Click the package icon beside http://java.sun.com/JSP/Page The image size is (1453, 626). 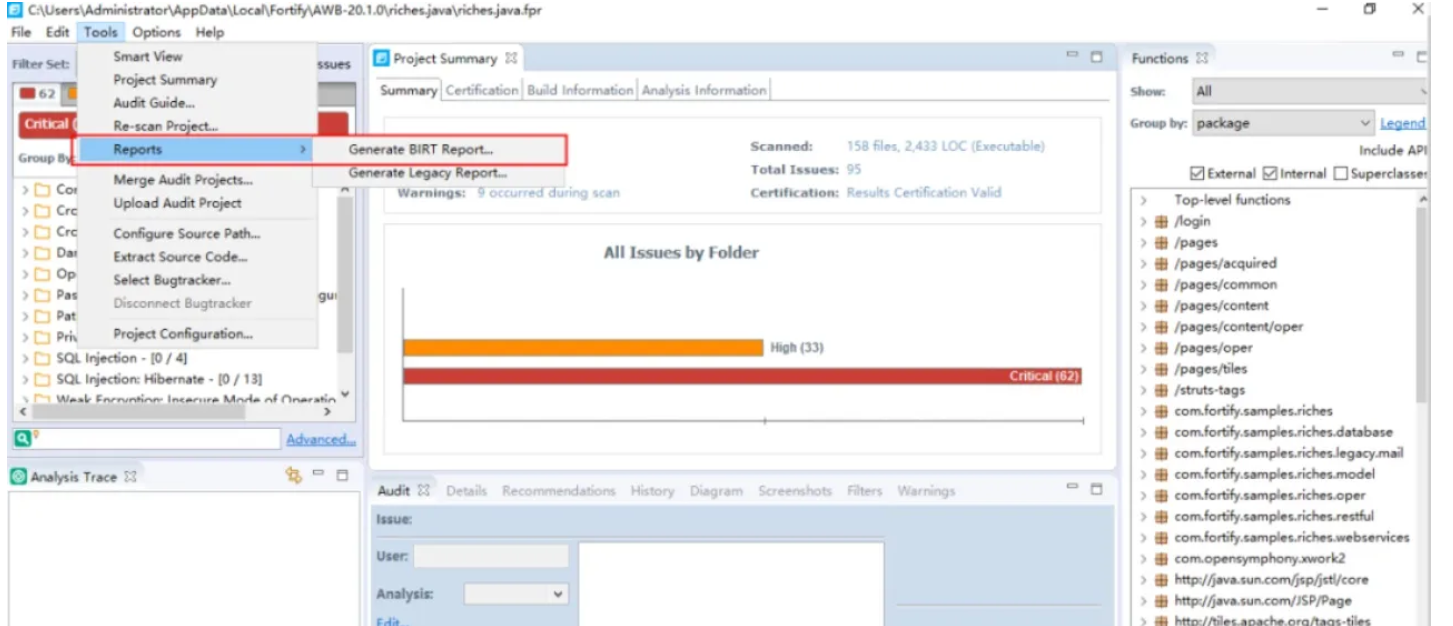coord(1161,601)
